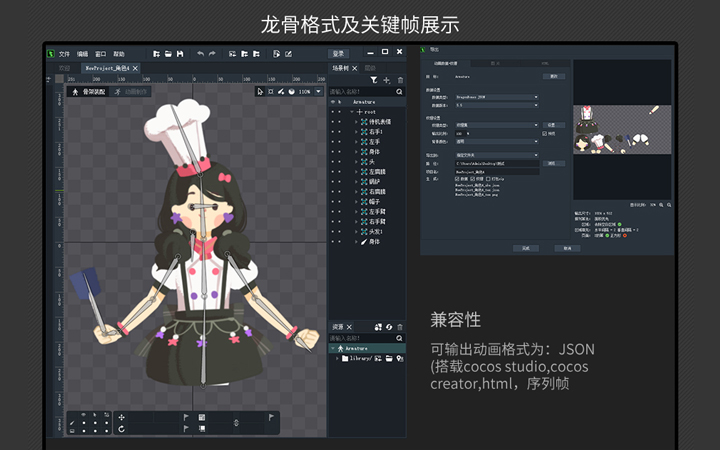The height and width of the screenshot is (450, 720).
Task: Expand the 待机表情 tree node
Action: [356, 122]
